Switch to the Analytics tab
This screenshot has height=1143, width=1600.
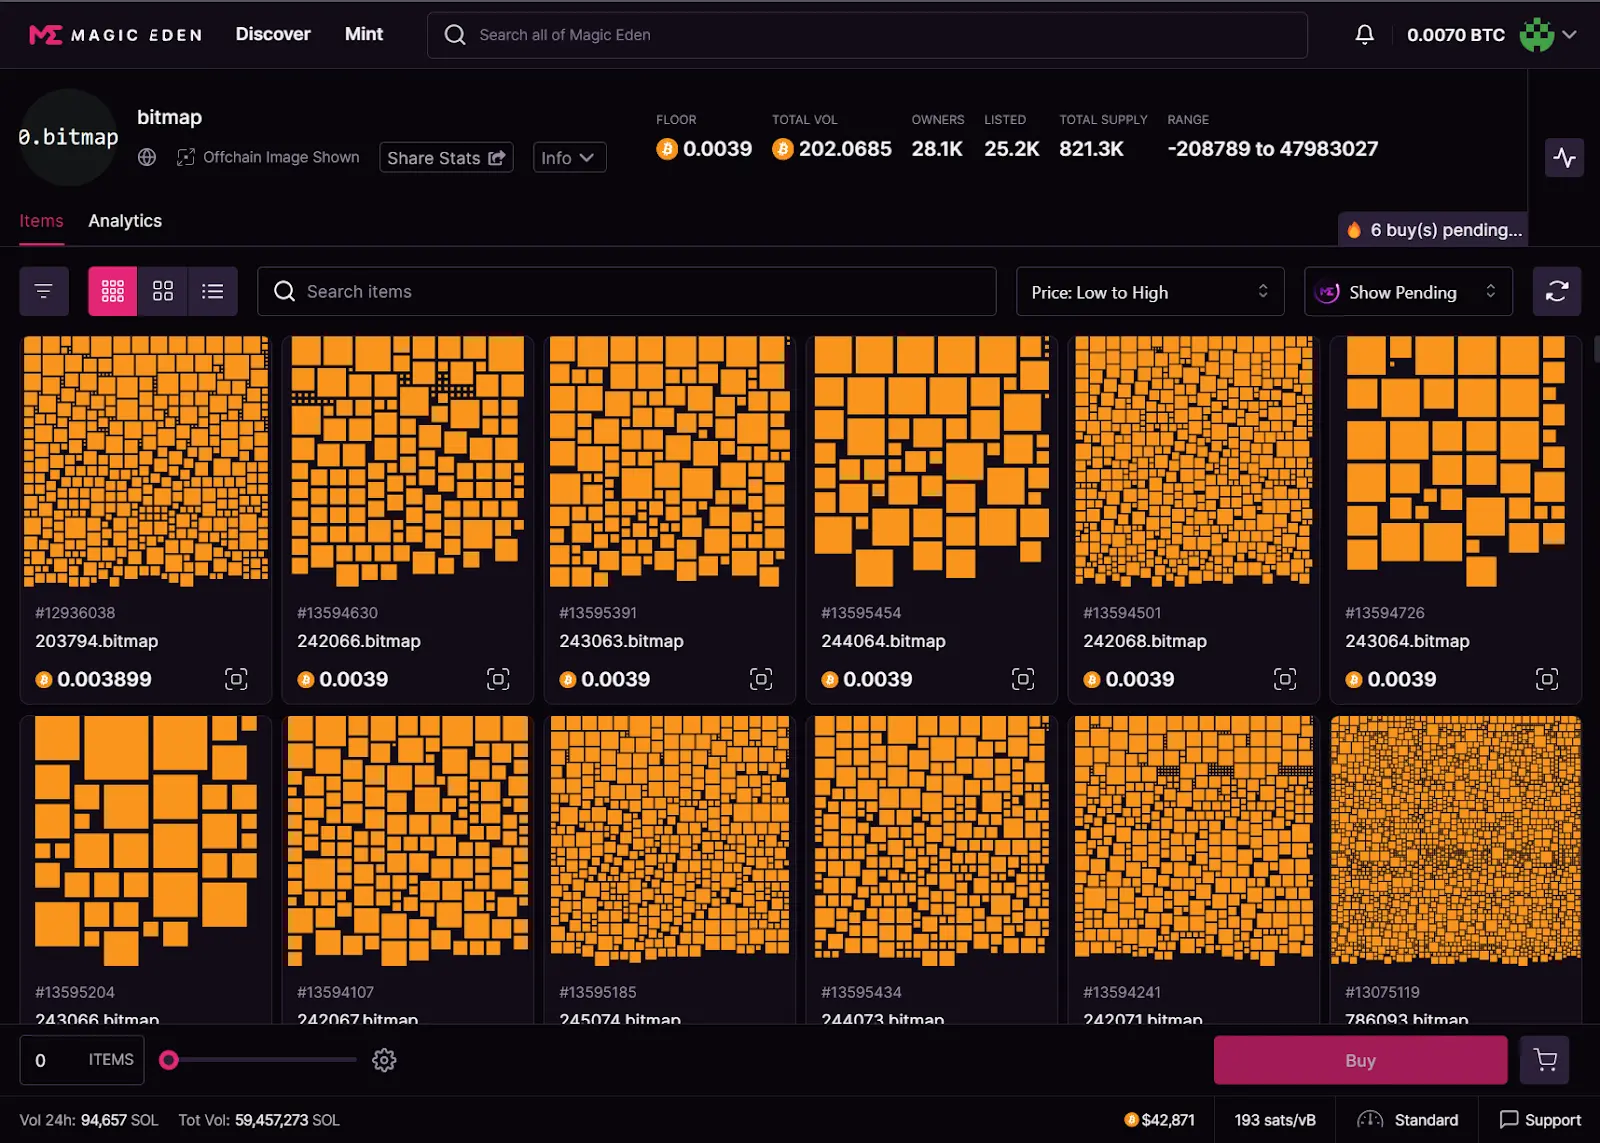tap(125, 221)
